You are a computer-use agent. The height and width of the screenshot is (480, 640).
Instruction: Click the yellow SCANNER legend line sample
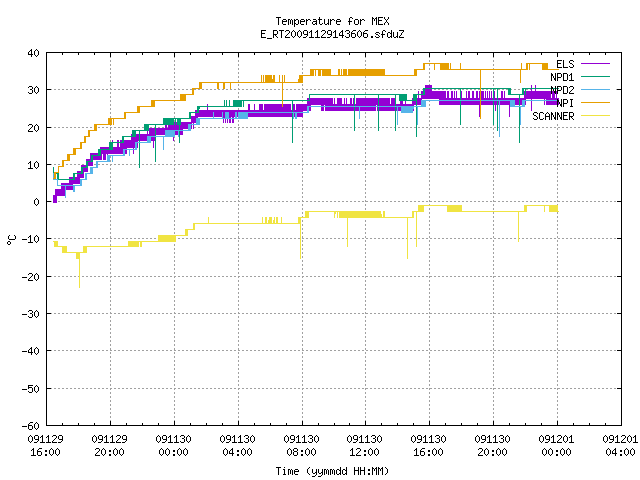(x=595, y=116)
